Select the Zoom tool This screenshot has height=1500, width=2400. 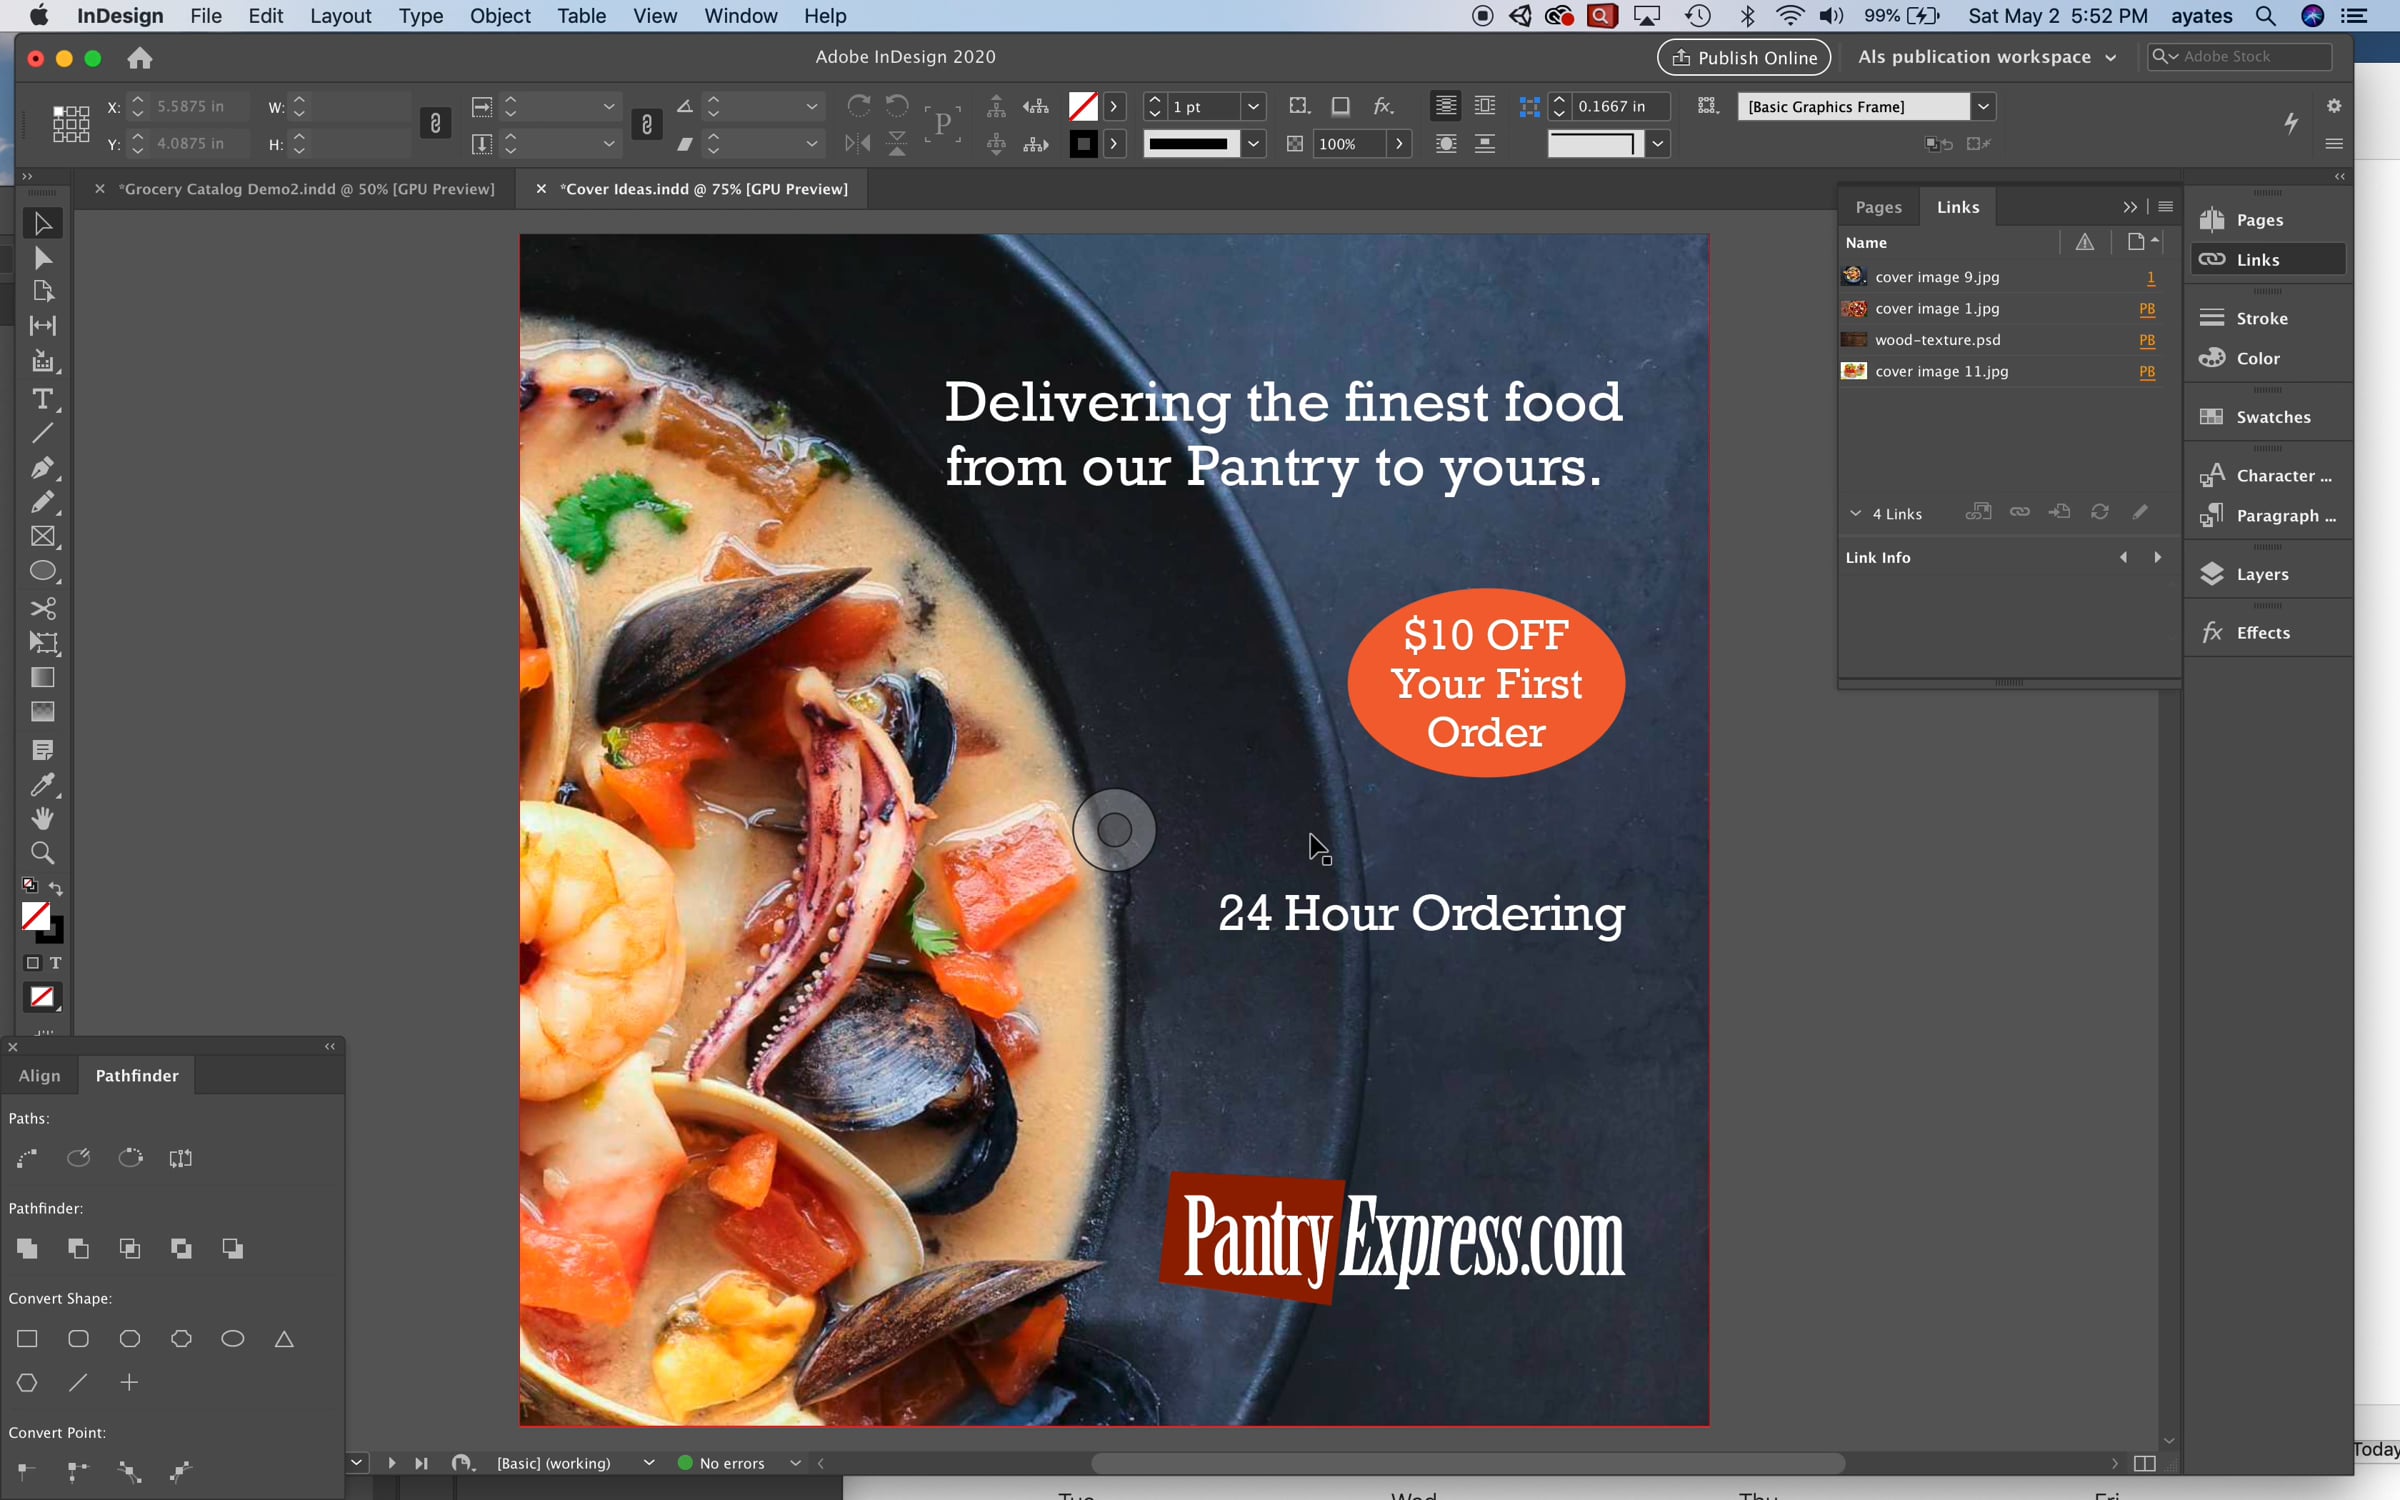[42, 853]
